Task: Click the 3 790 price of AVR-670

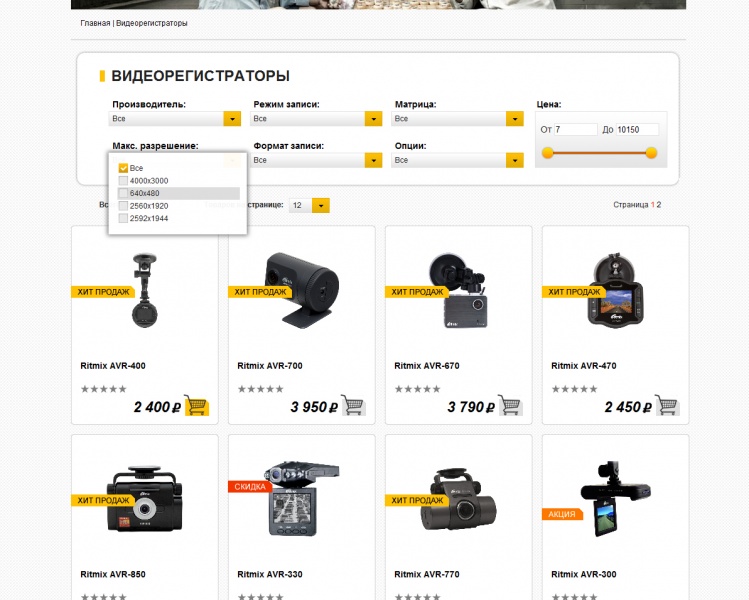Action: click(x=471, y=407)
